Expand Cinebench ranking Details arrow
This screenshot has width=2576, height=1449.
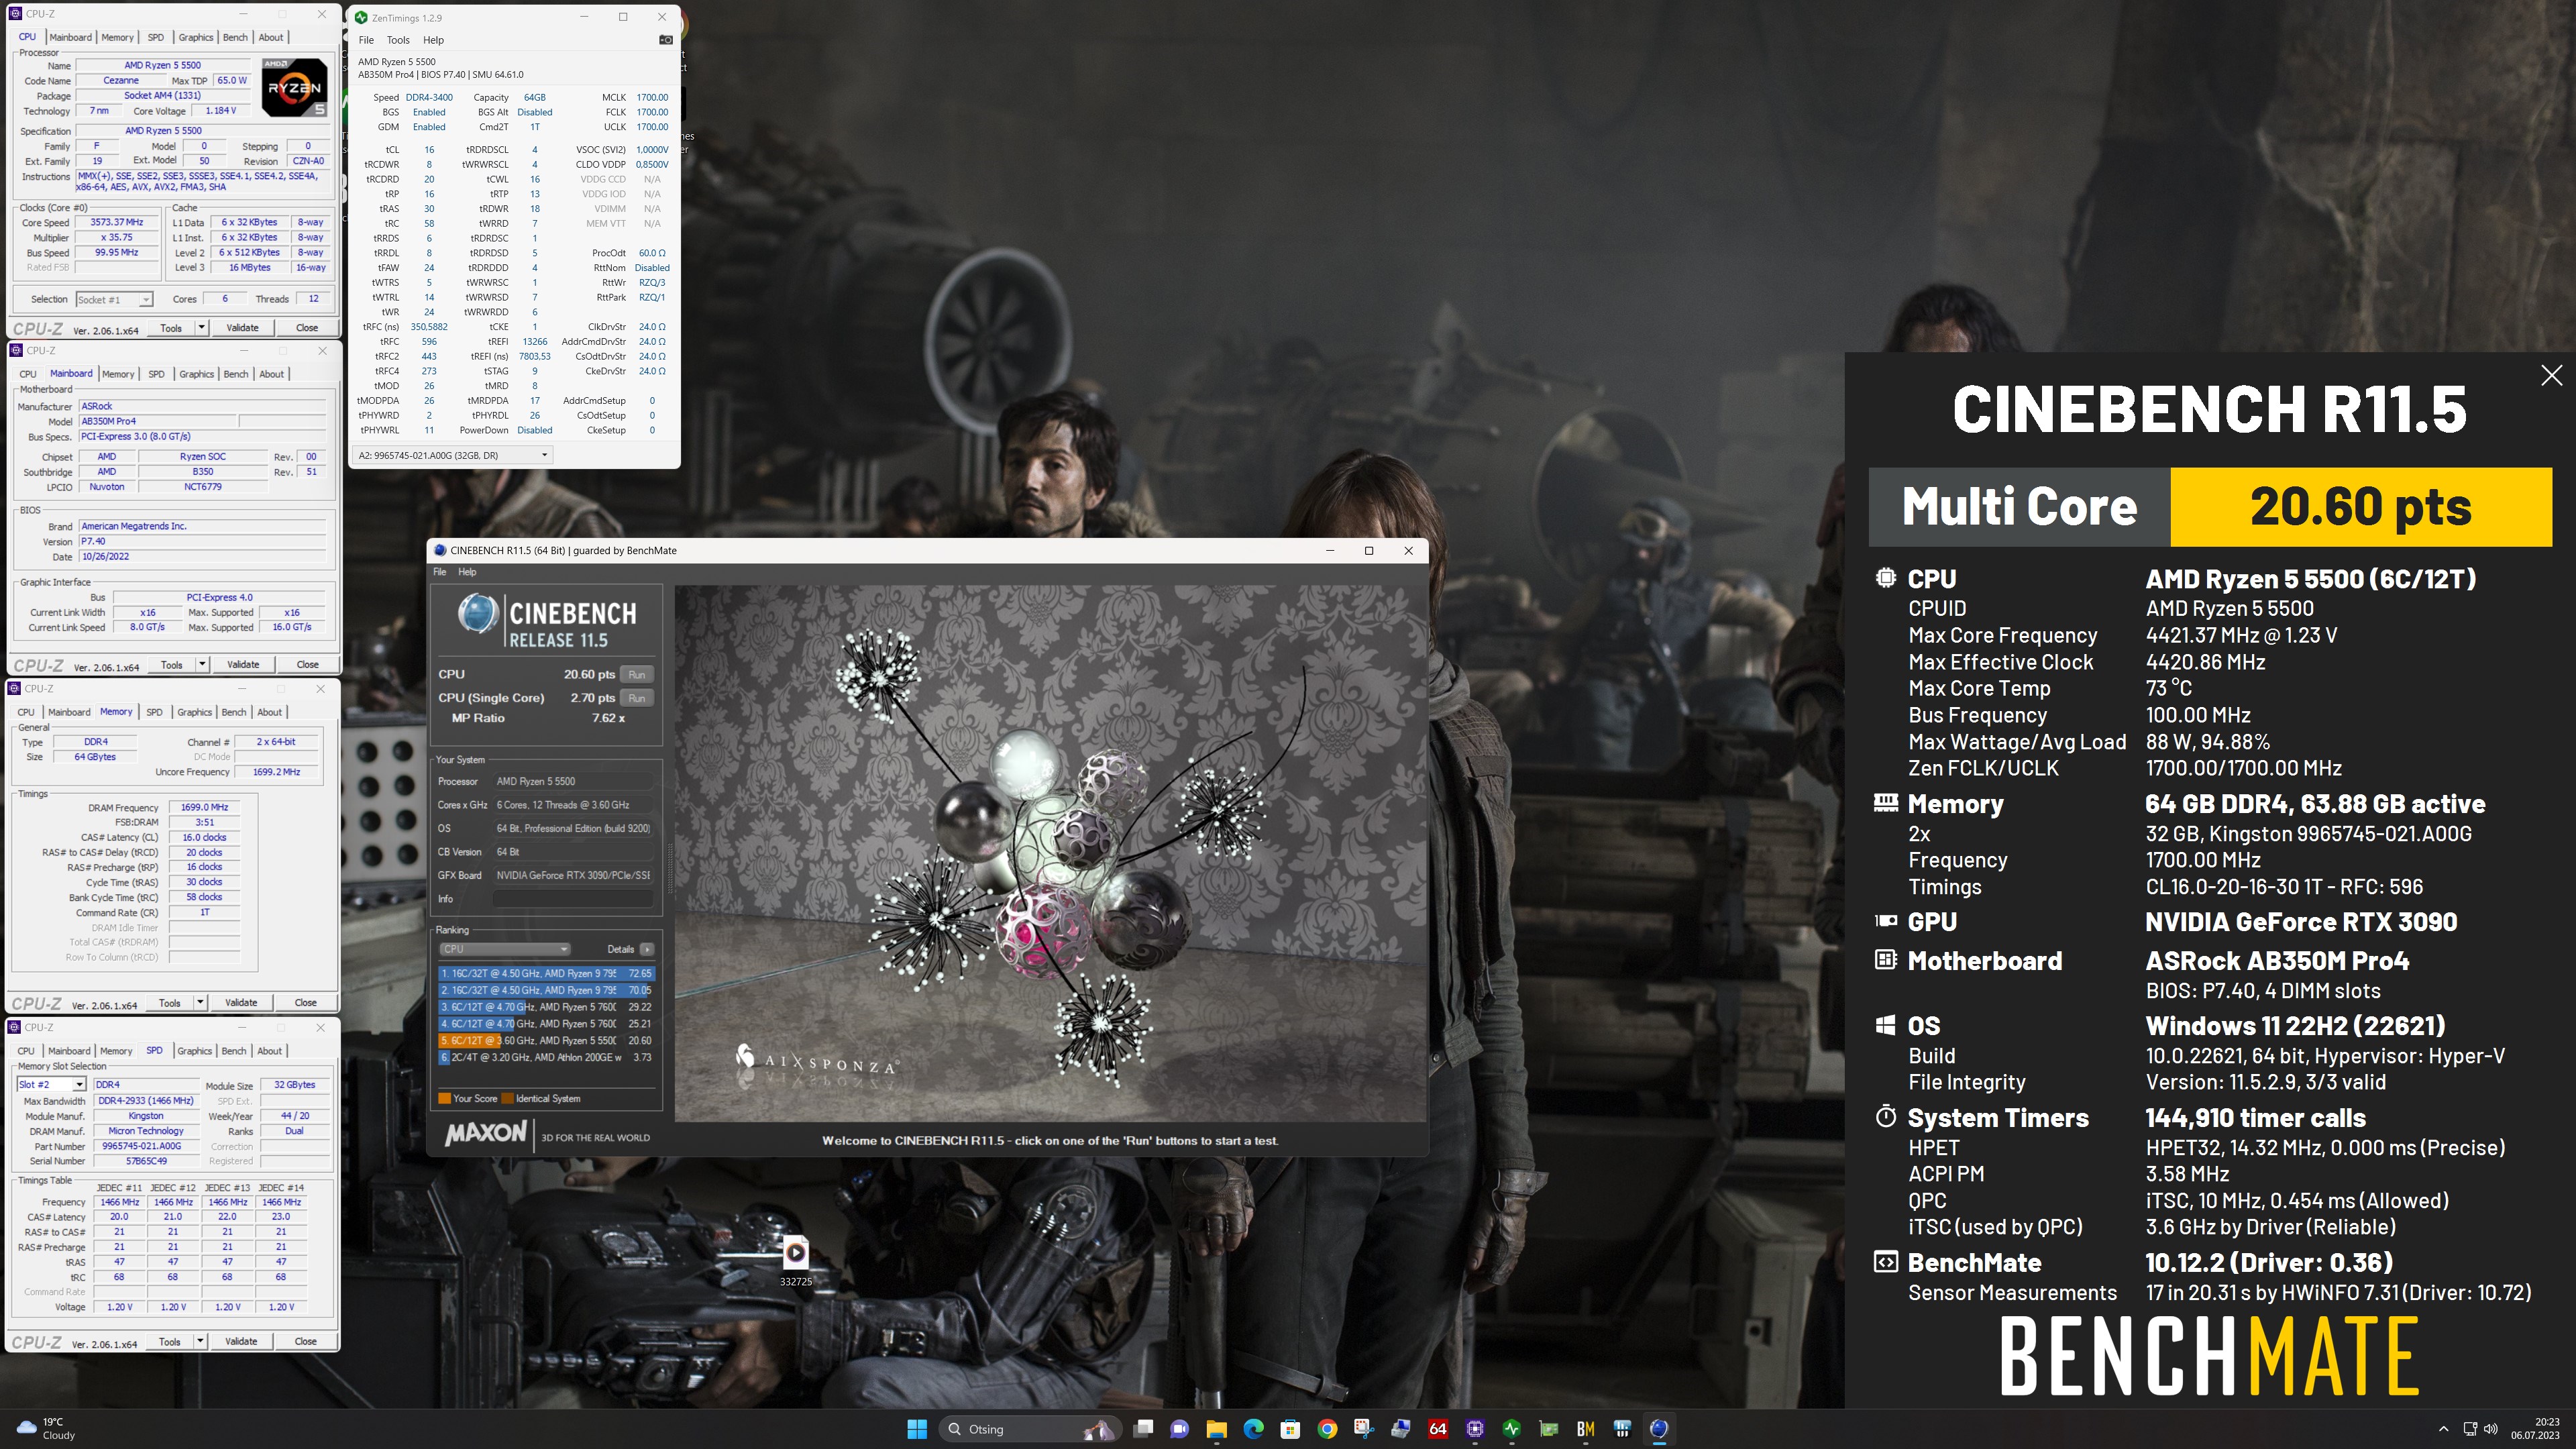pos(647,949)
